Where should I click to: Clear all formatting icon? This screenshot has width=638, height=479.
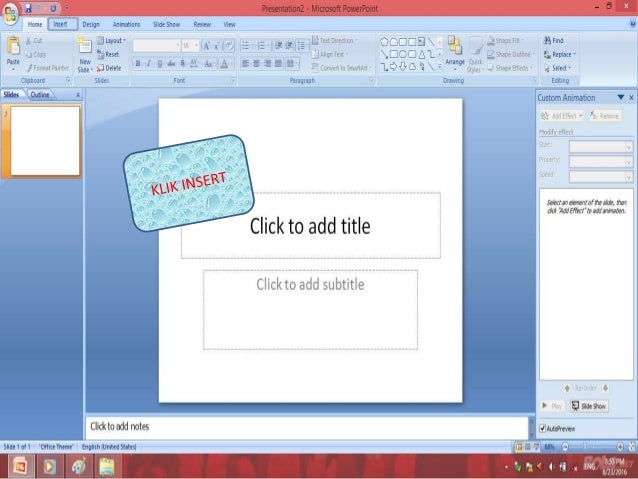click(229, 46)
